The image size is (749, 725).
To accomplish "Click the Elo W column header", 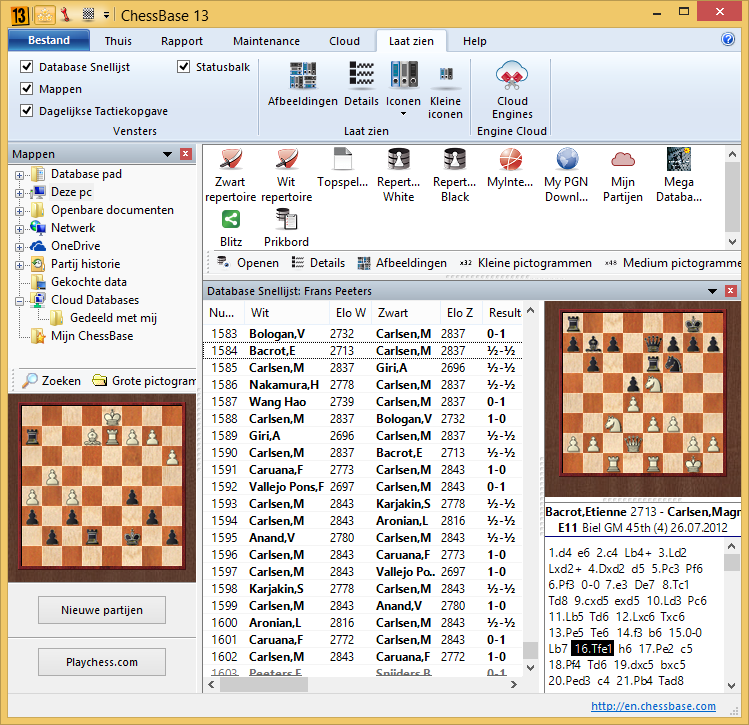I will coord(351,313).
